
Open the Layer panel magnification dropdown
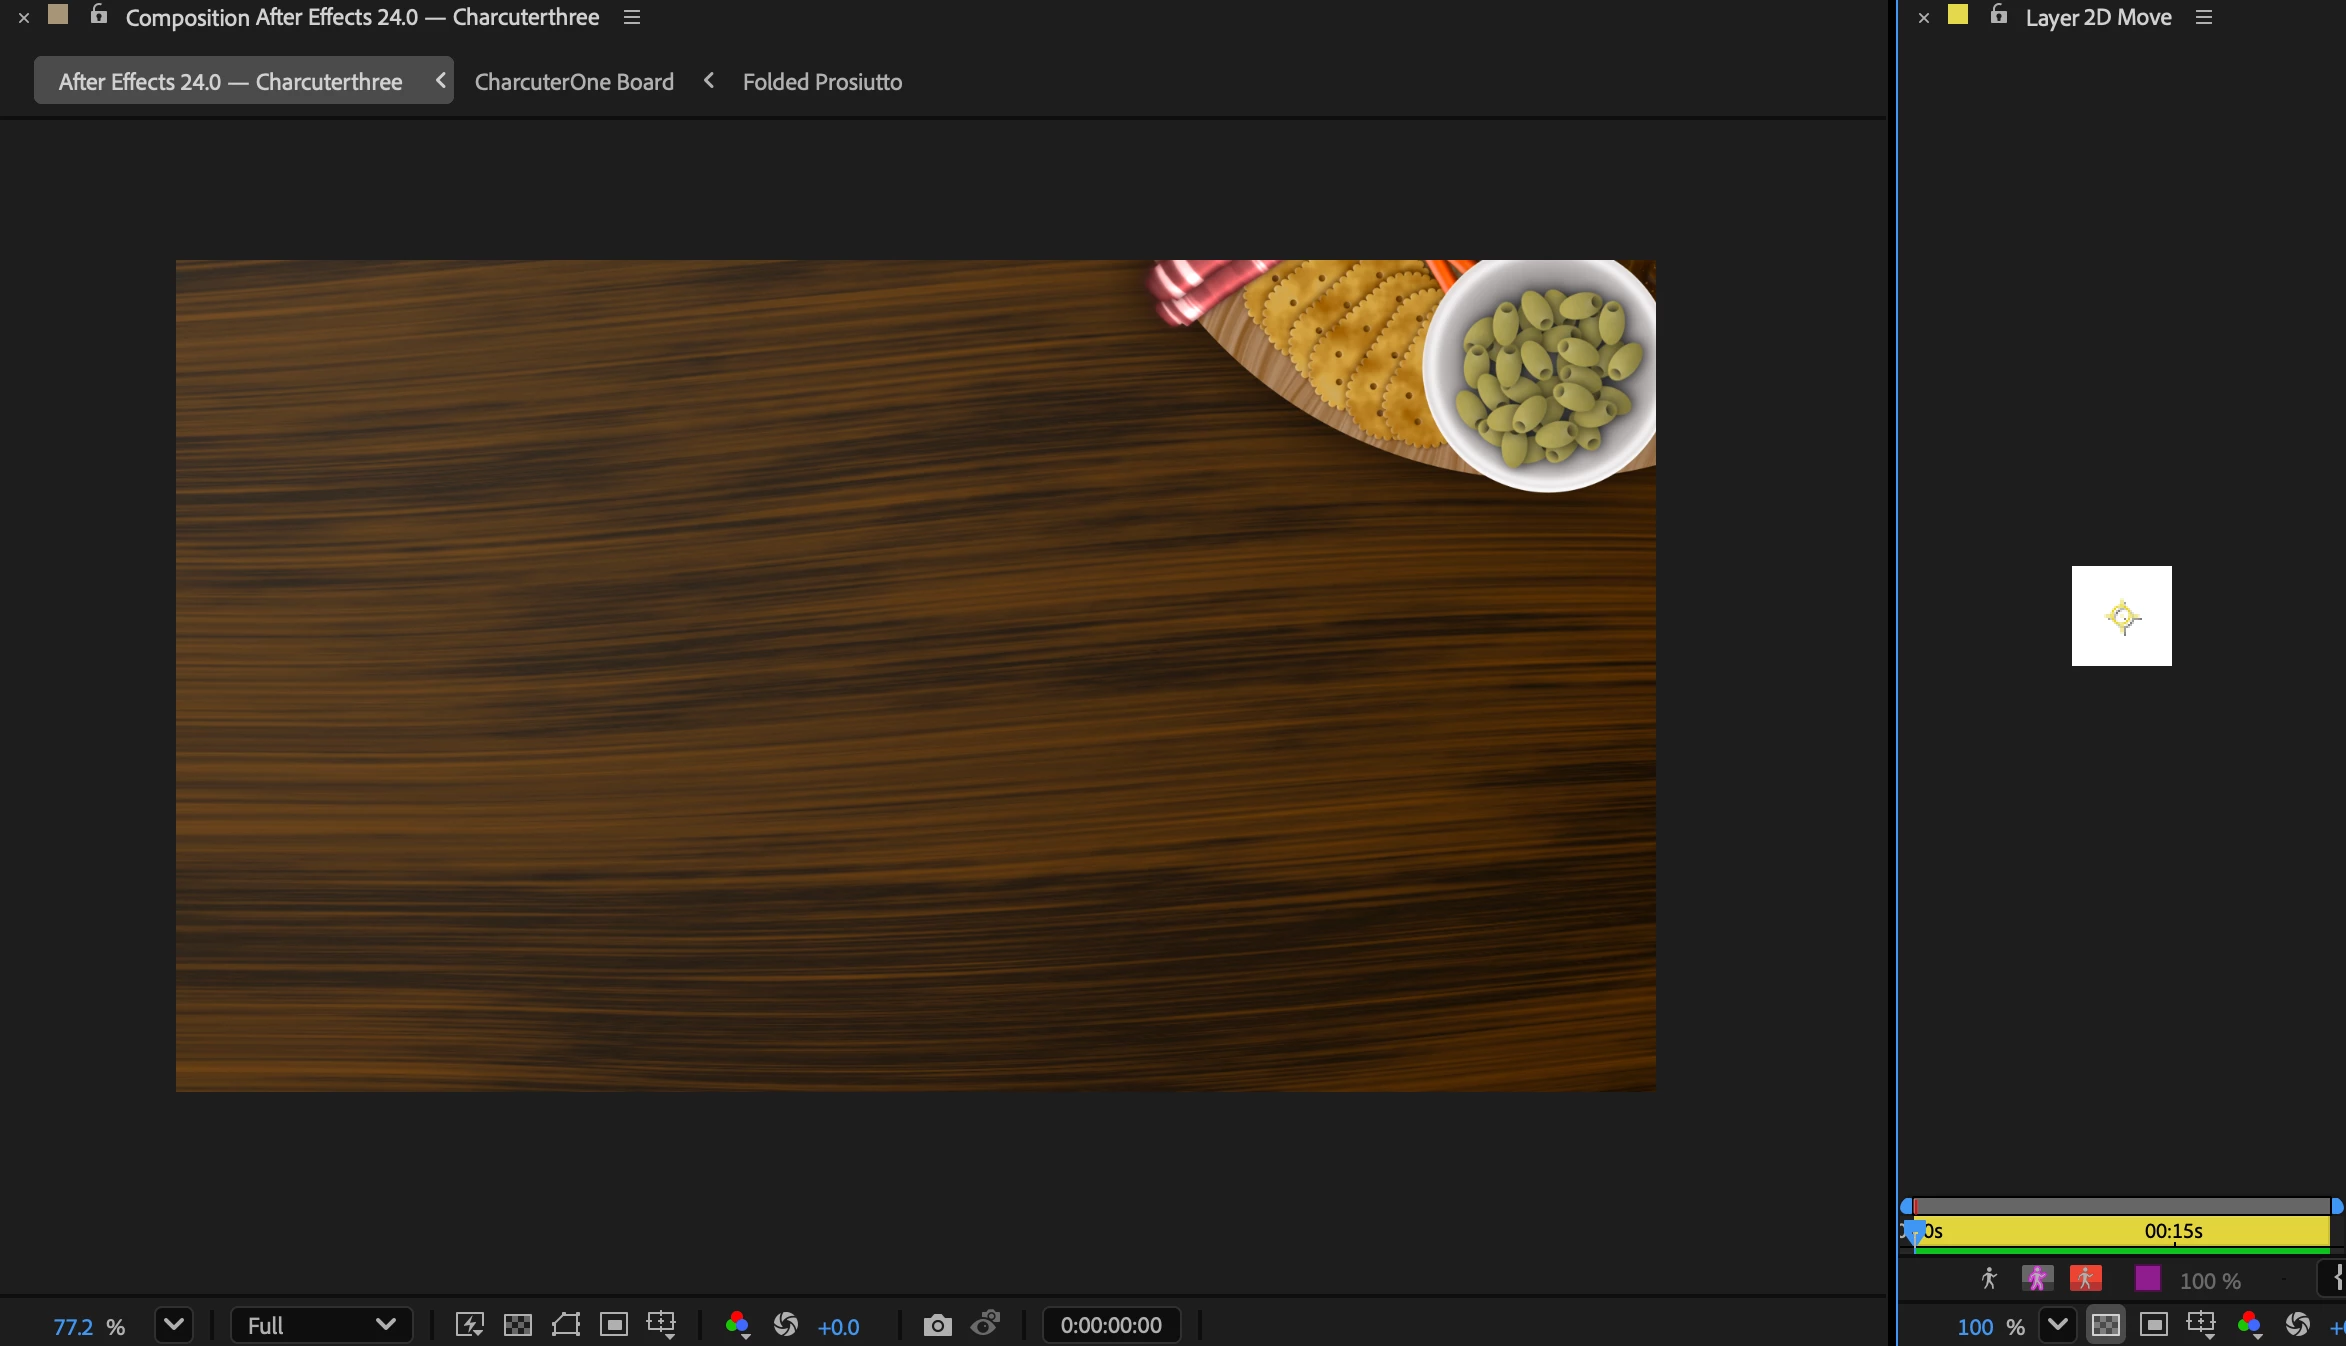coord(2057,1325)
